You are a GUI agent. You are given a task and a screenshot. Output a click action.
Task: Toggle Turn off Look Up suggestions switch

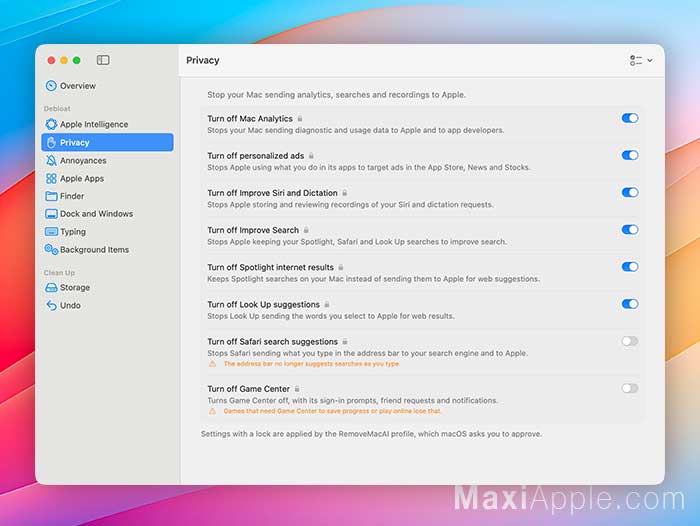(629, 304)
